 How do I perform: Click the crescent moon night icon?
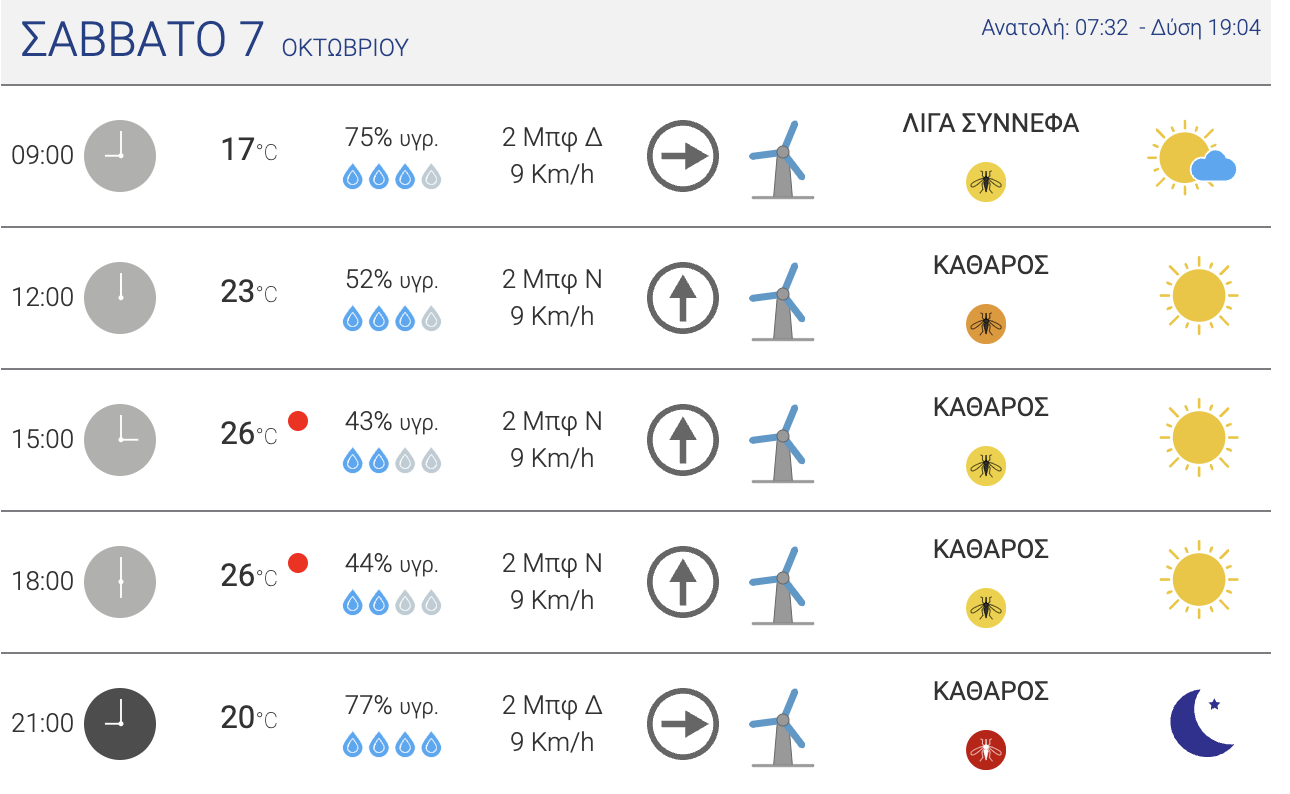click(1203, 723)
